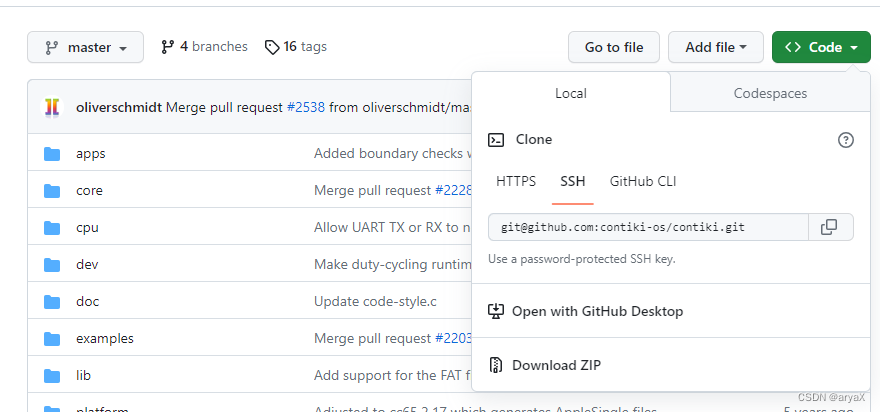Screen dimensions: 880x412
Task: Open the cpu folder
Action: point(87,227)
